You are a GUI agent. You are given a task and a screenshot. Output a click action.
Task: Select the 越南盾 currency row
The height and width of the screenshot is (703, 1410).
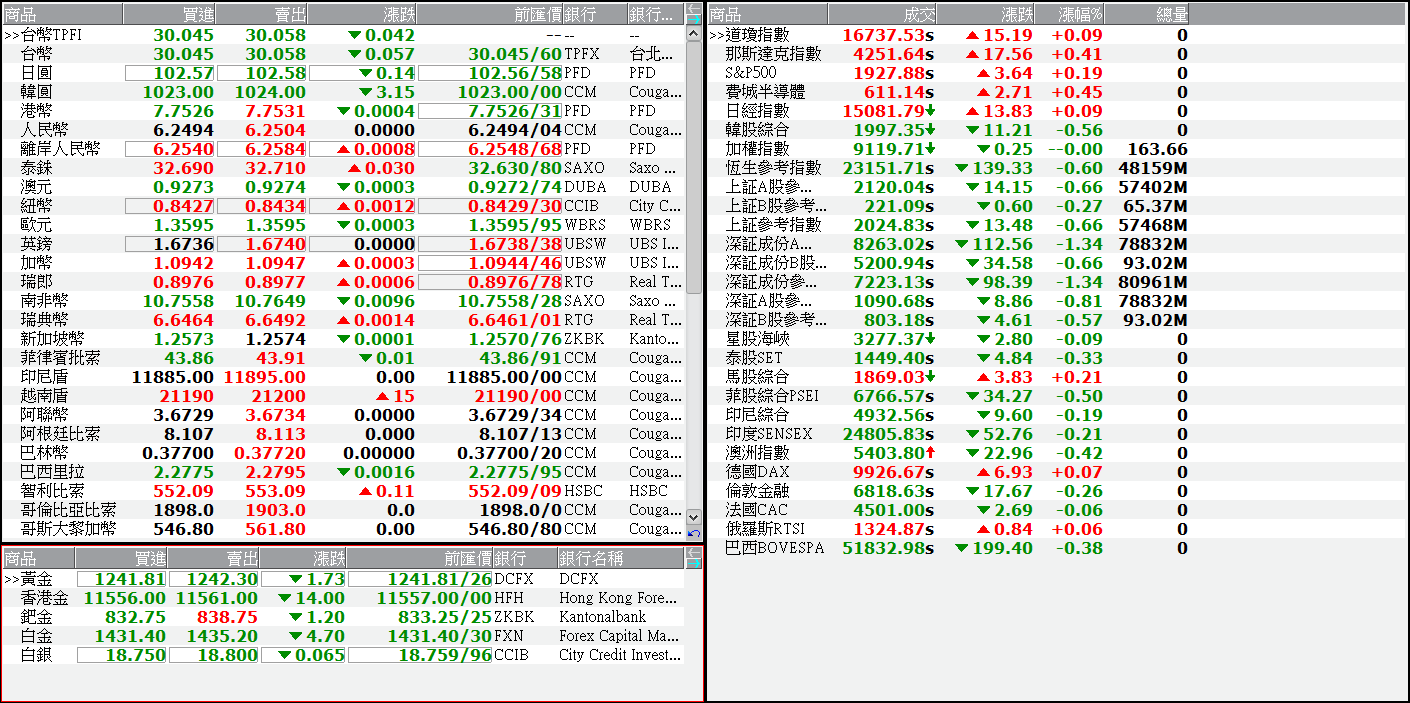coord(344,396)
